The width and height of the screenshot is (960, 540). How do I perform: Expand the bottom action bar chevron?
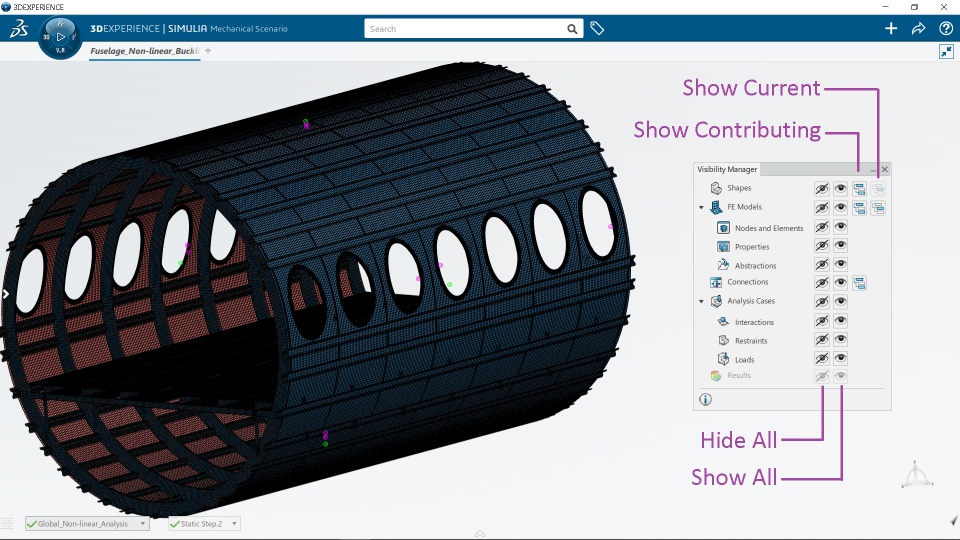coord(480,534)
